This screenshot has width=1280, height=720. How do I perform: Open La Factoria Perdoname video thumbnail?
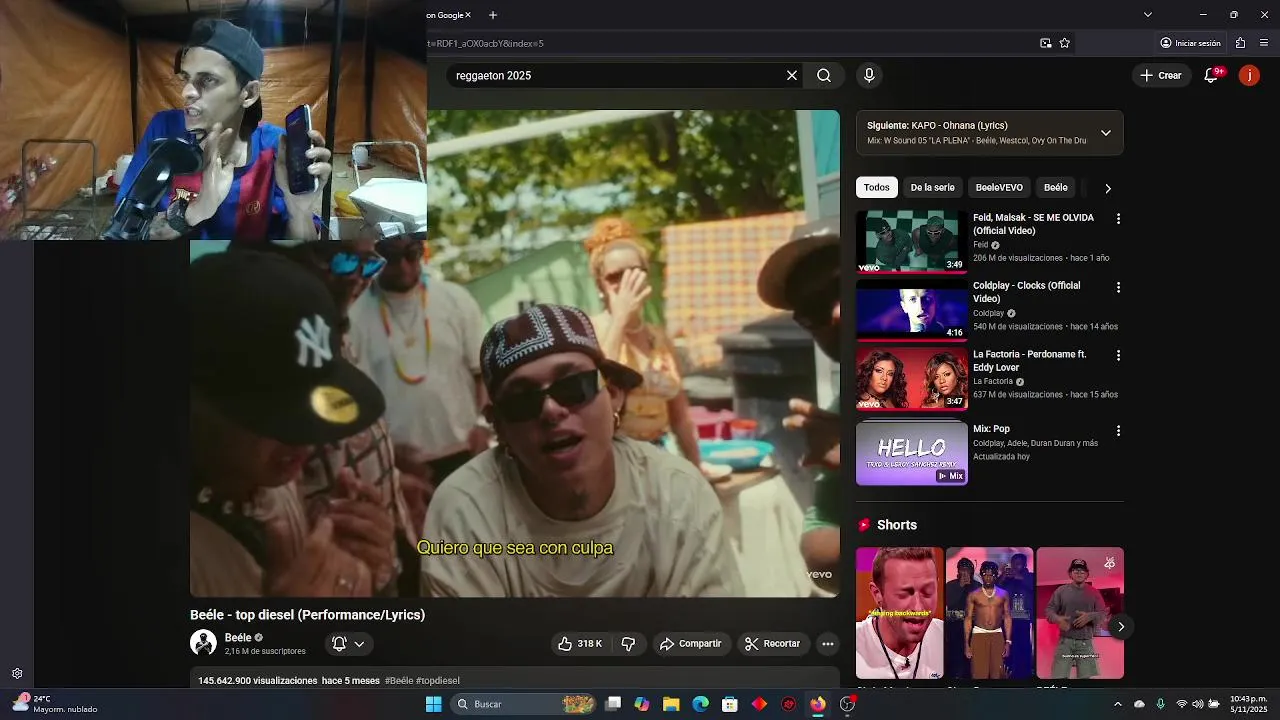pyautogui.click(x=911, y=378)
